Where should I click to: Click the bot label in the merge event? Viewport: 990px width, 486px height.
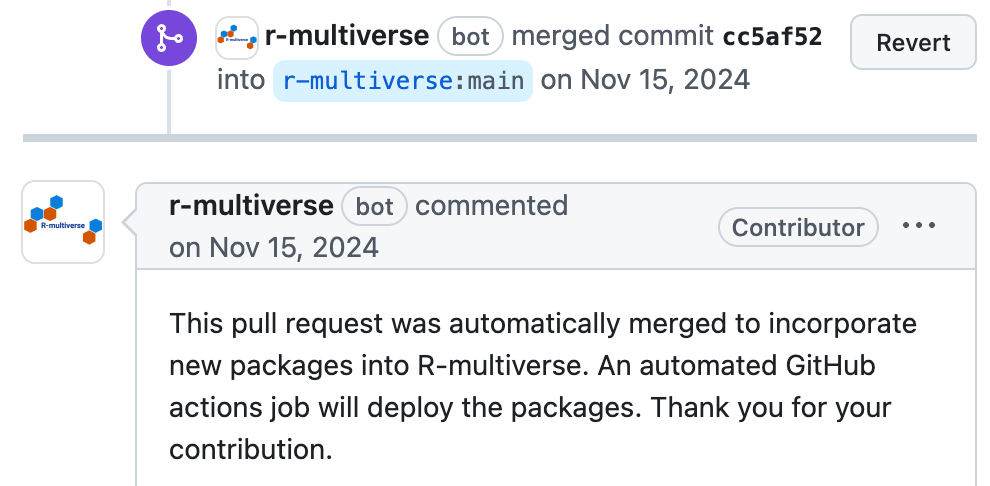coord(470,38)
